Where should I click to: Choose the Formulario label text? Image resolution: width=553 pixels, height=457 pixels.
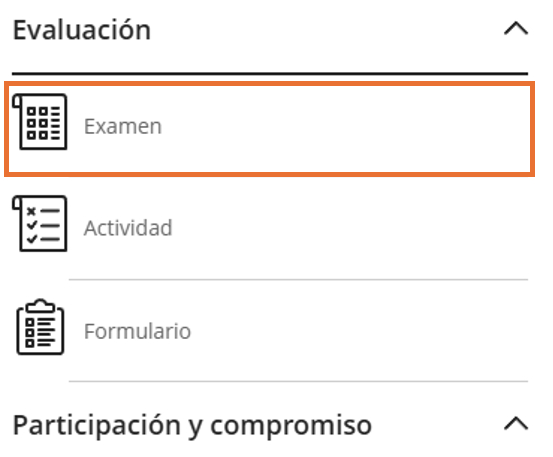point(137,331)
